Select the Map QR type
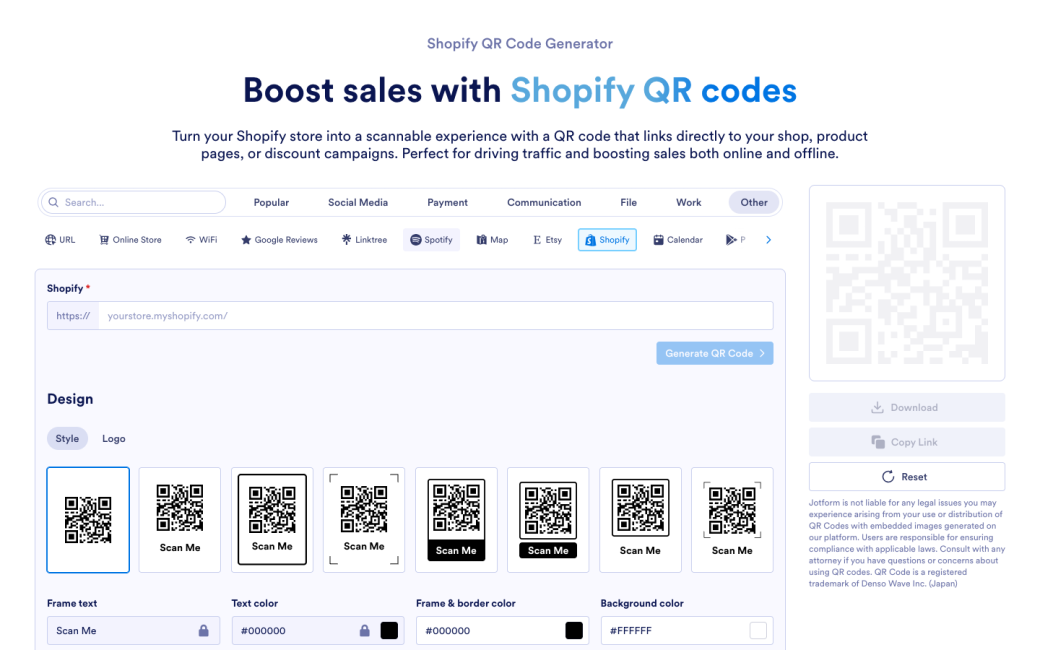1040x650 pixels. (492, 239)
